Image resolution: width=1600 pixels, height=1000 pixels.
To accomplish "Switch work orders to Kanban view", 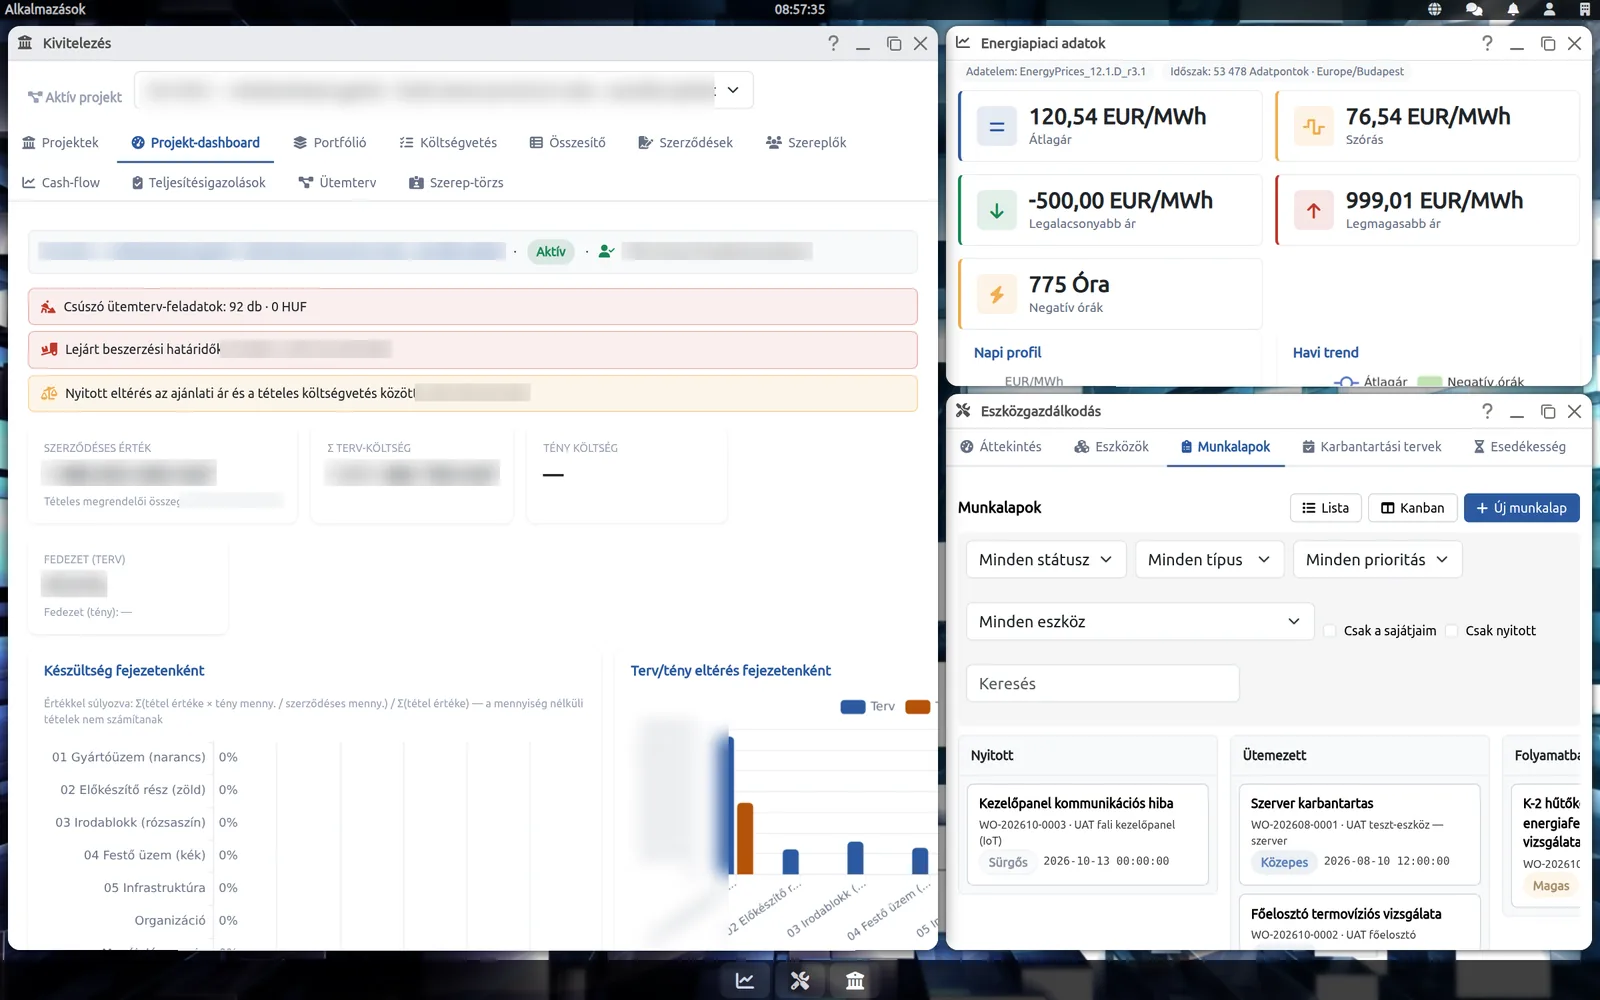I will [1412, 508].
